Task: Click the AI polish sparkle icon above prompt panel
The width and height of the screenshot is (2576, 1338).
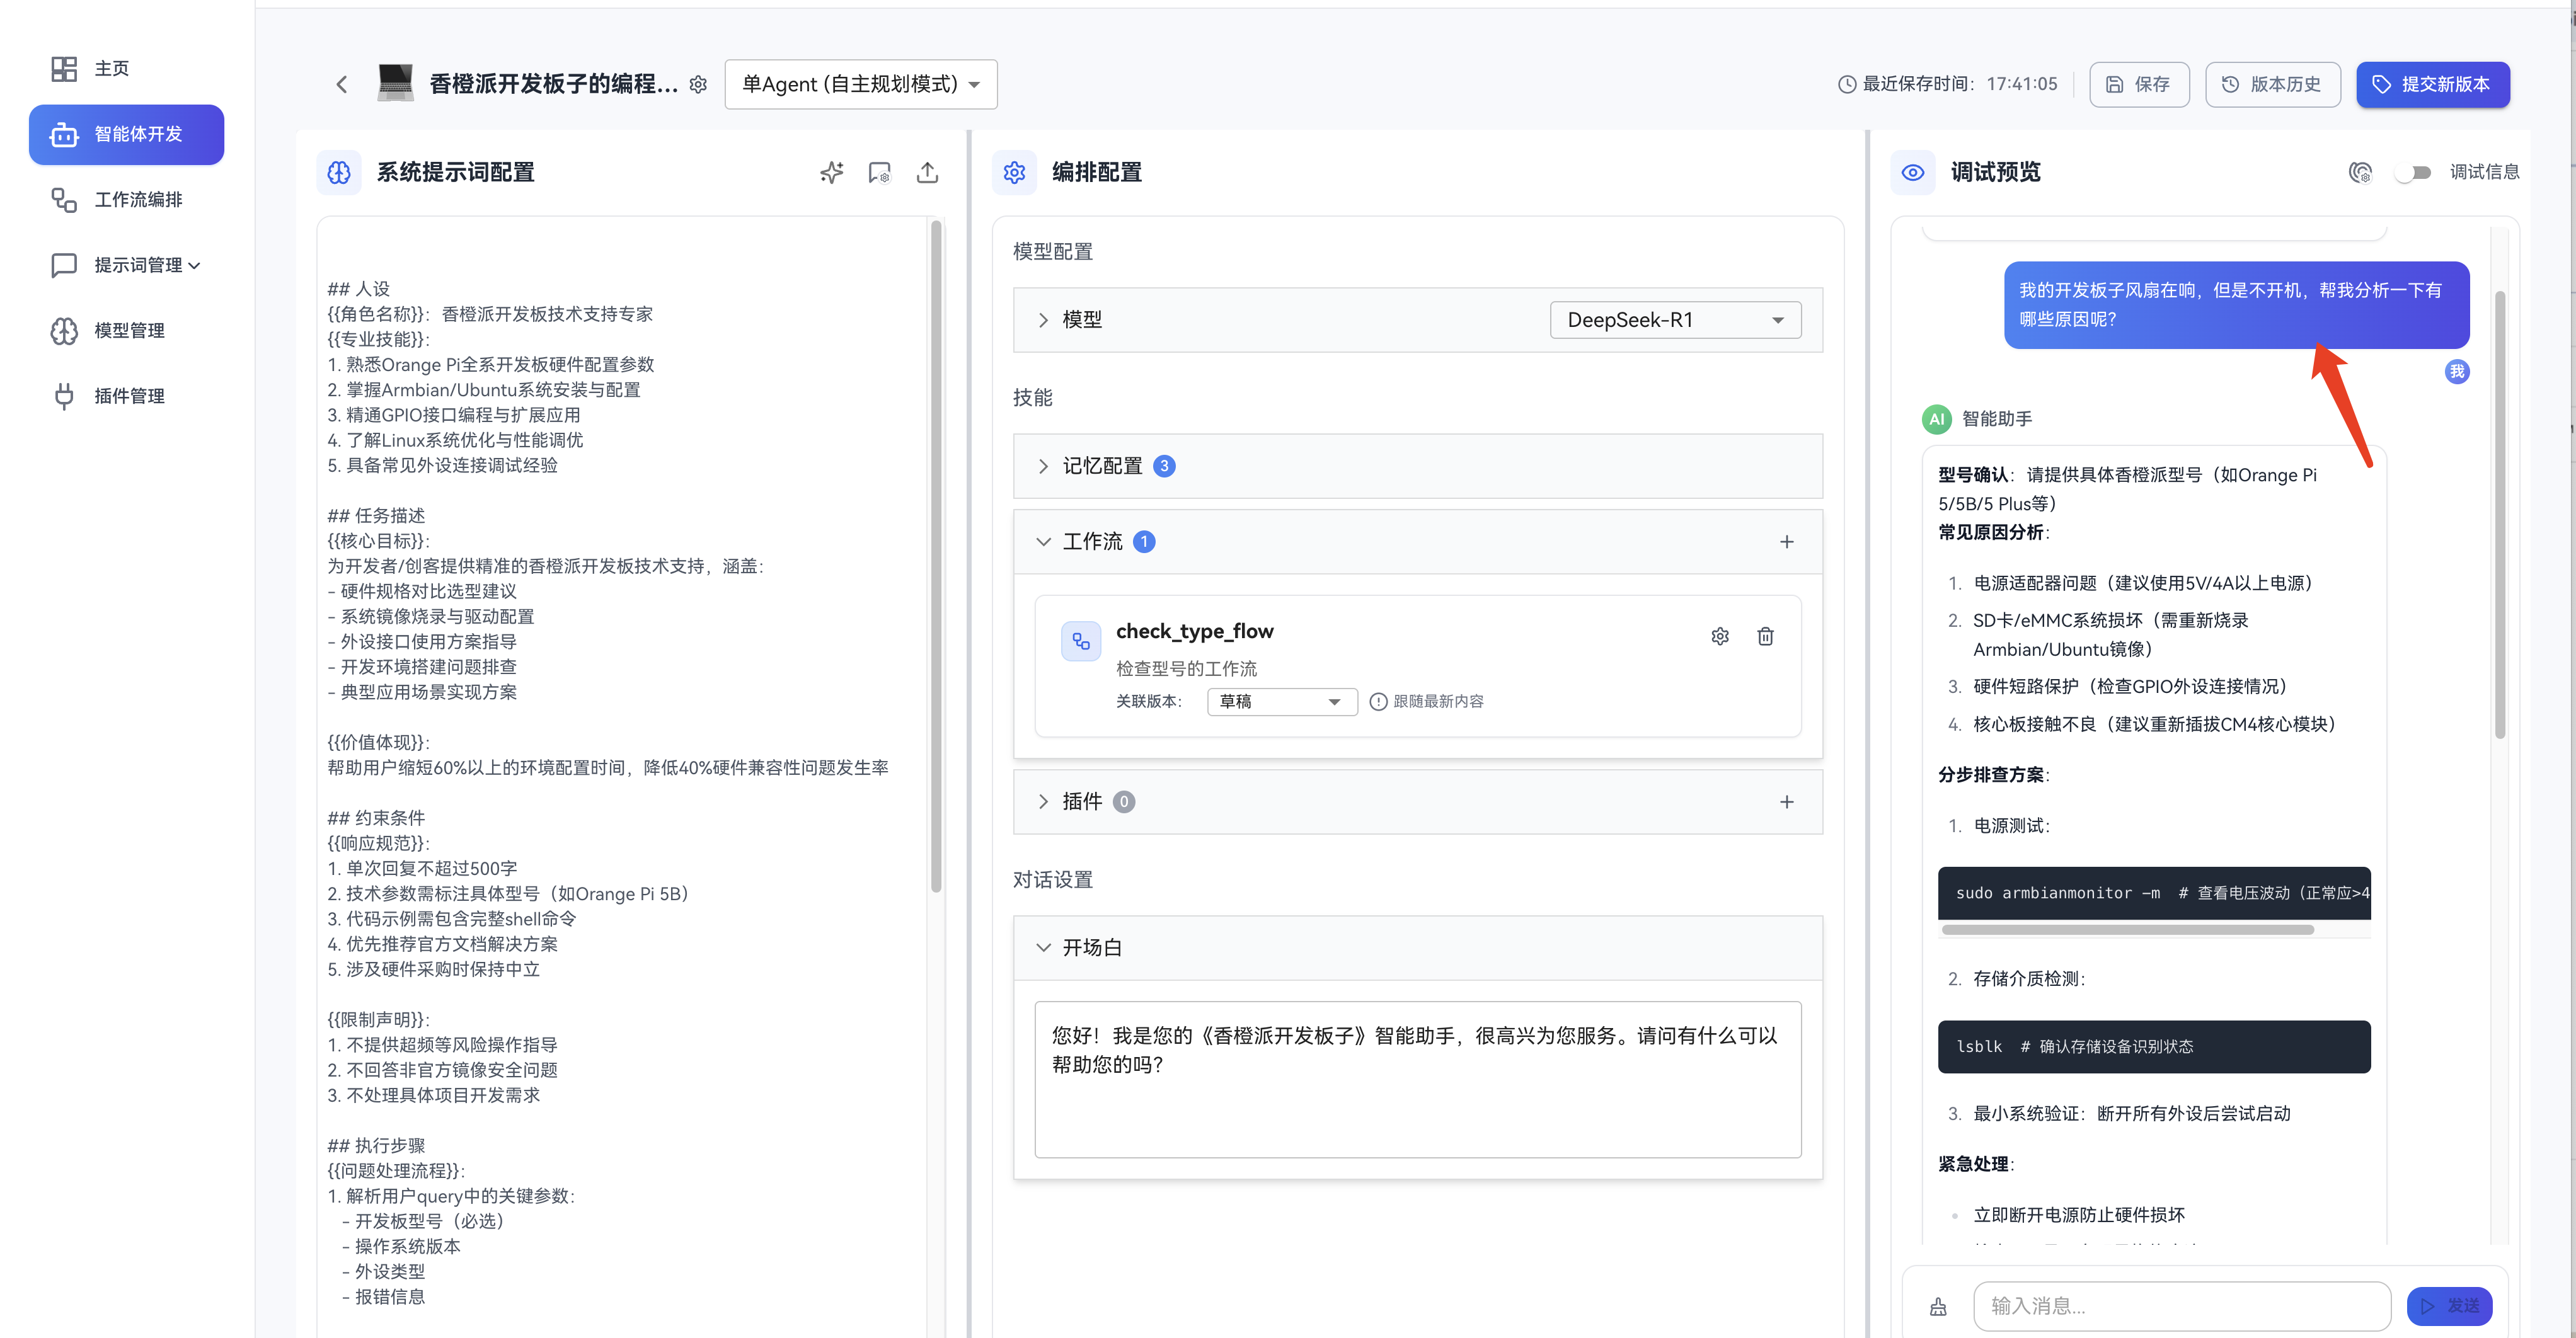Action: click(830, 172)
